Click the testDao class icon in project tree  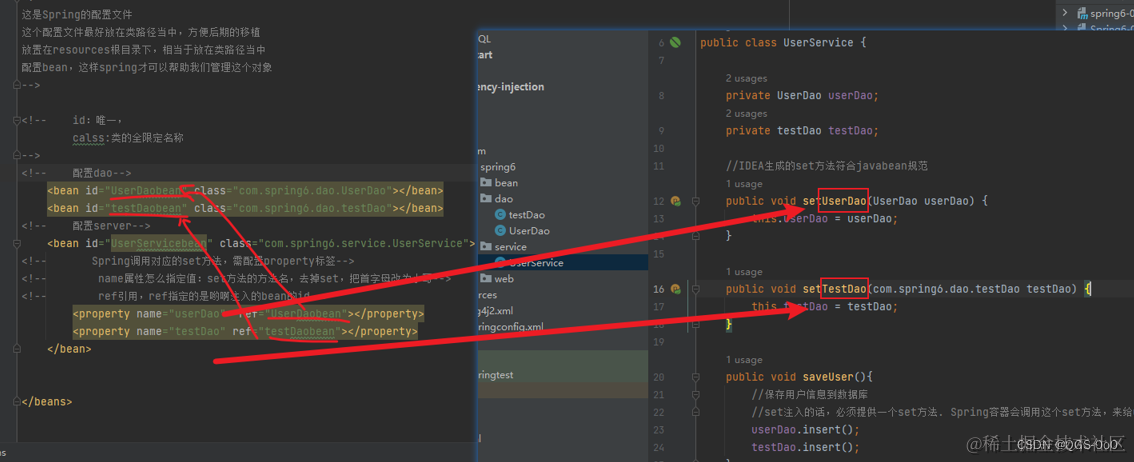[500, 215]
